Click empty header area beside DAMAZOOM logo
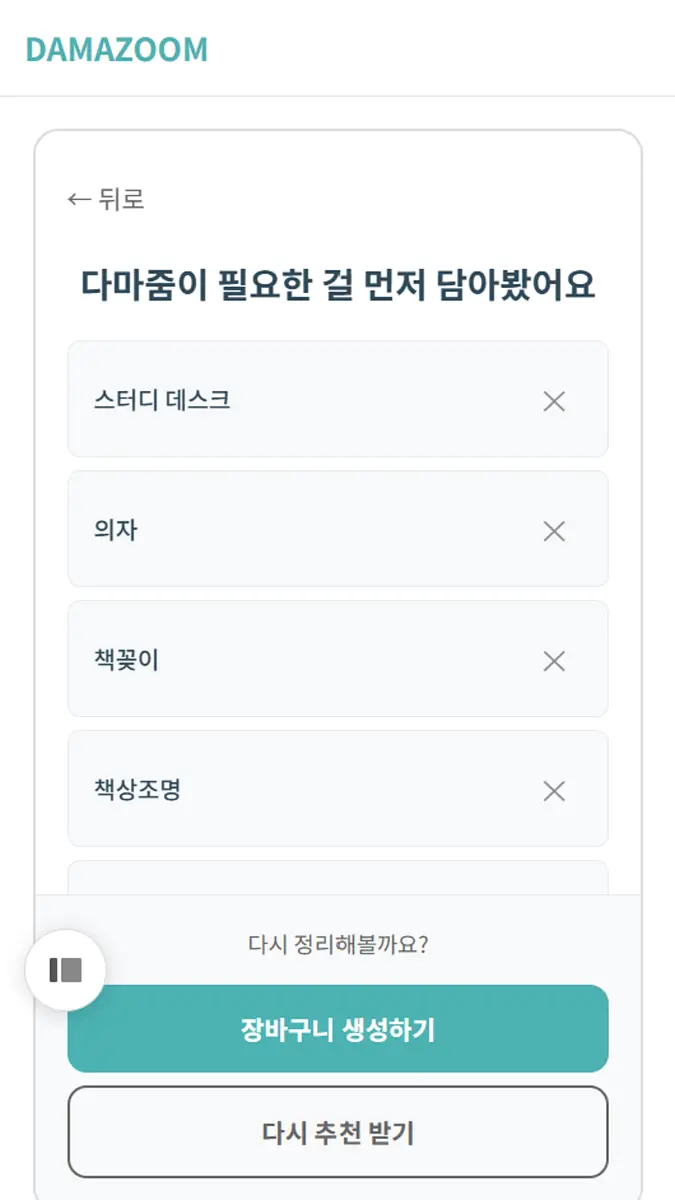Viewport: 675px width, 1200px height. 440,49
